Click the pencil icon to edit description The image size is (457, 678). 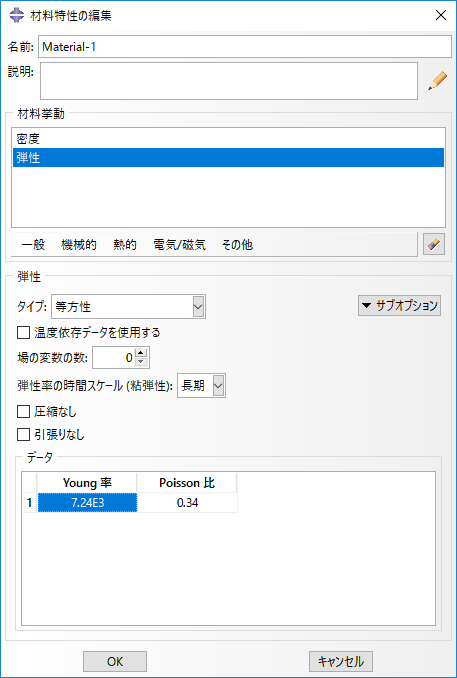437,81
